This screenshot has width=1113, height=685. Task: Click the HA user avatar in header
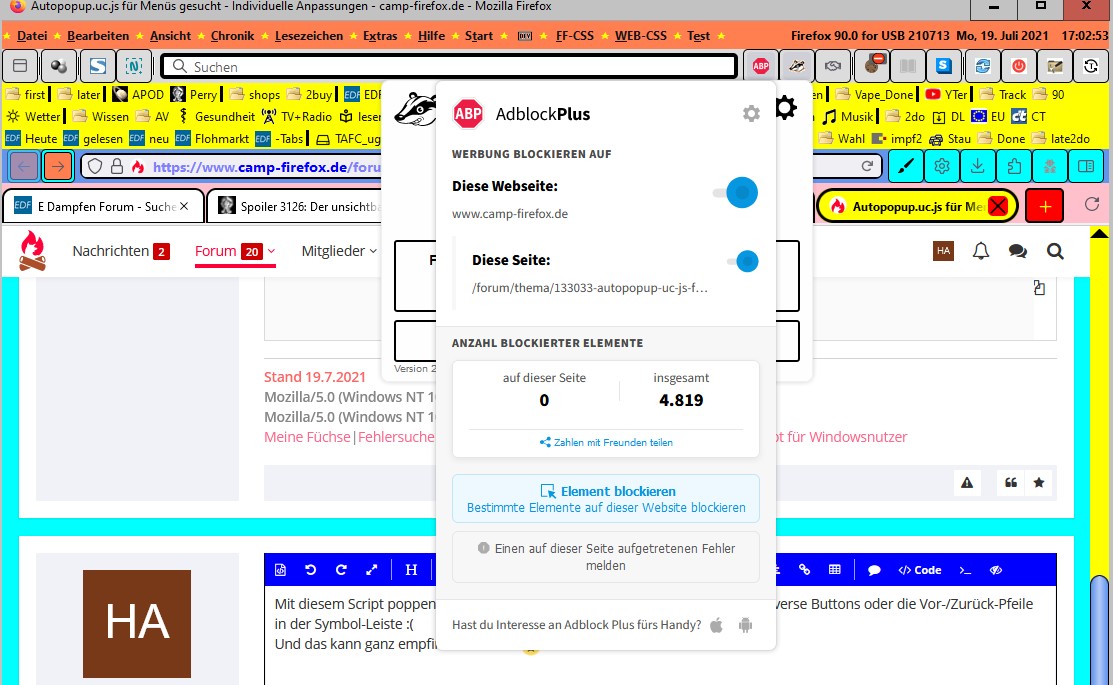point(943,251)
